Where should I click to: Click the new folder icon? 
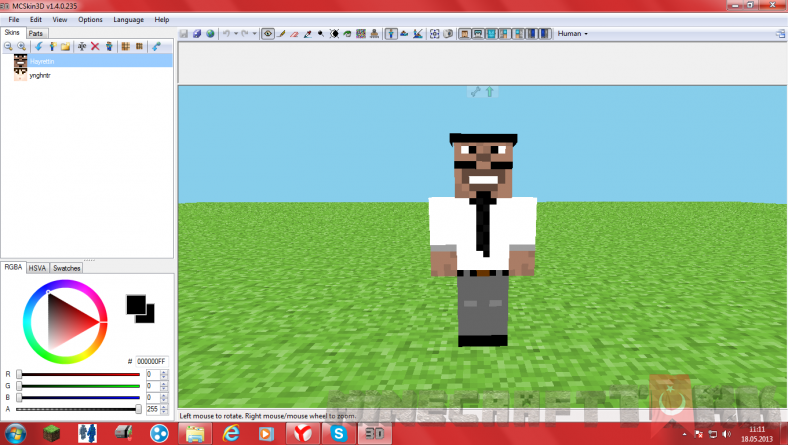tap(65, 46)
